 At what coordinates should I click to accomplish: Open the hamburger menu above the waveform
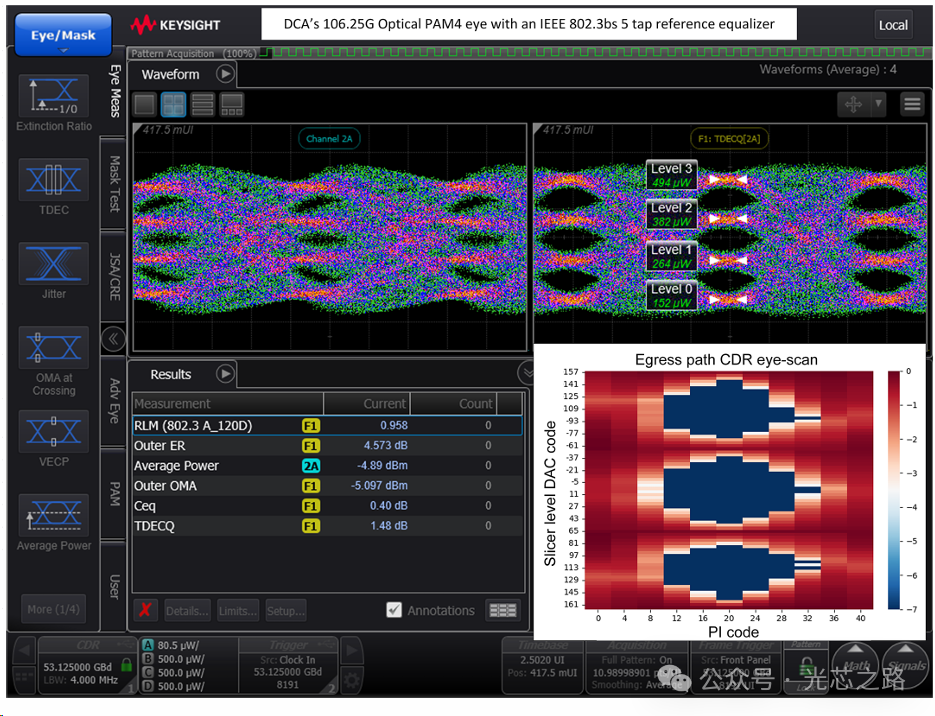pyautogui.click(x=911, y=103)
